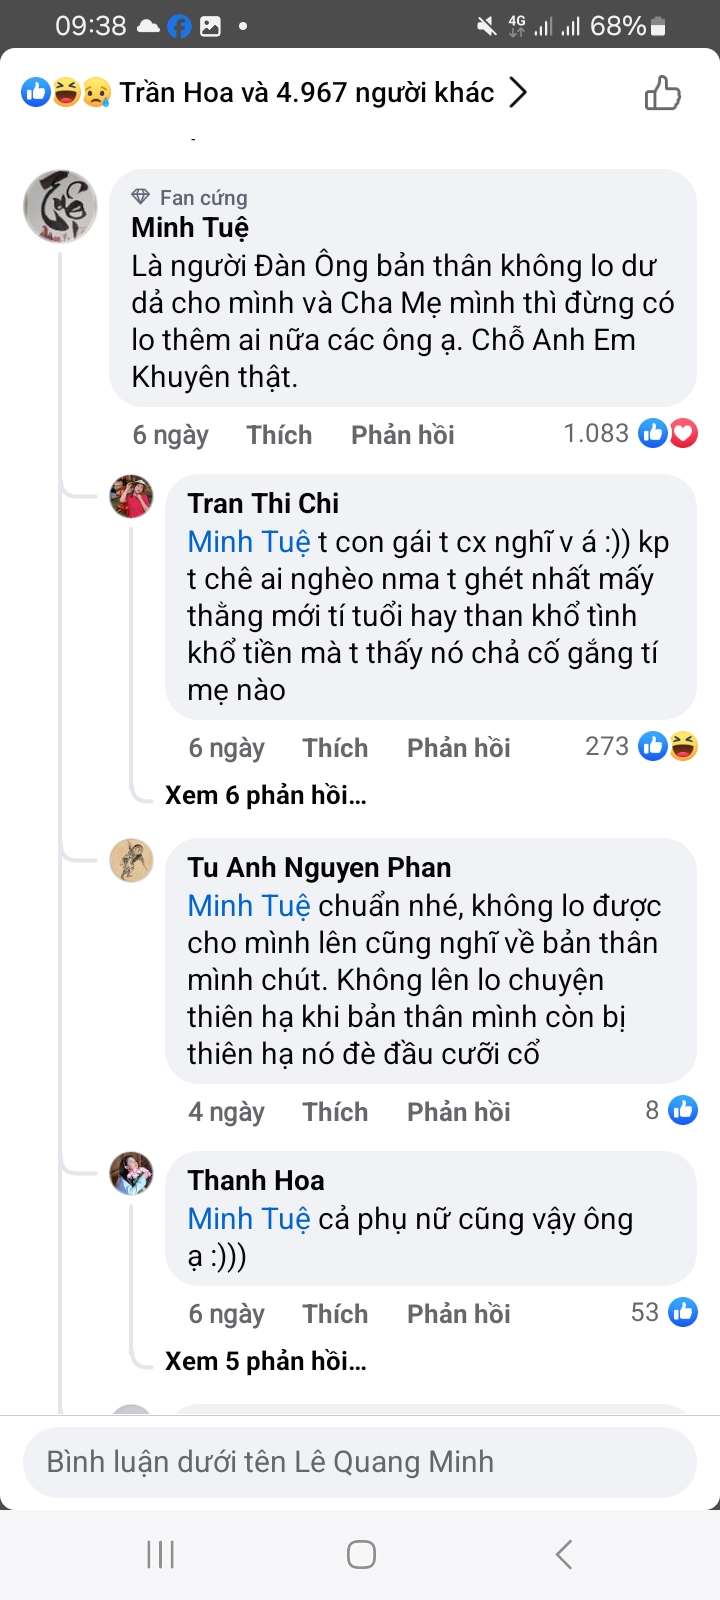Expand "Xem 6 phản hồi" replies
The height and width of the screenshot is (1600, 720).
(266, 795)
